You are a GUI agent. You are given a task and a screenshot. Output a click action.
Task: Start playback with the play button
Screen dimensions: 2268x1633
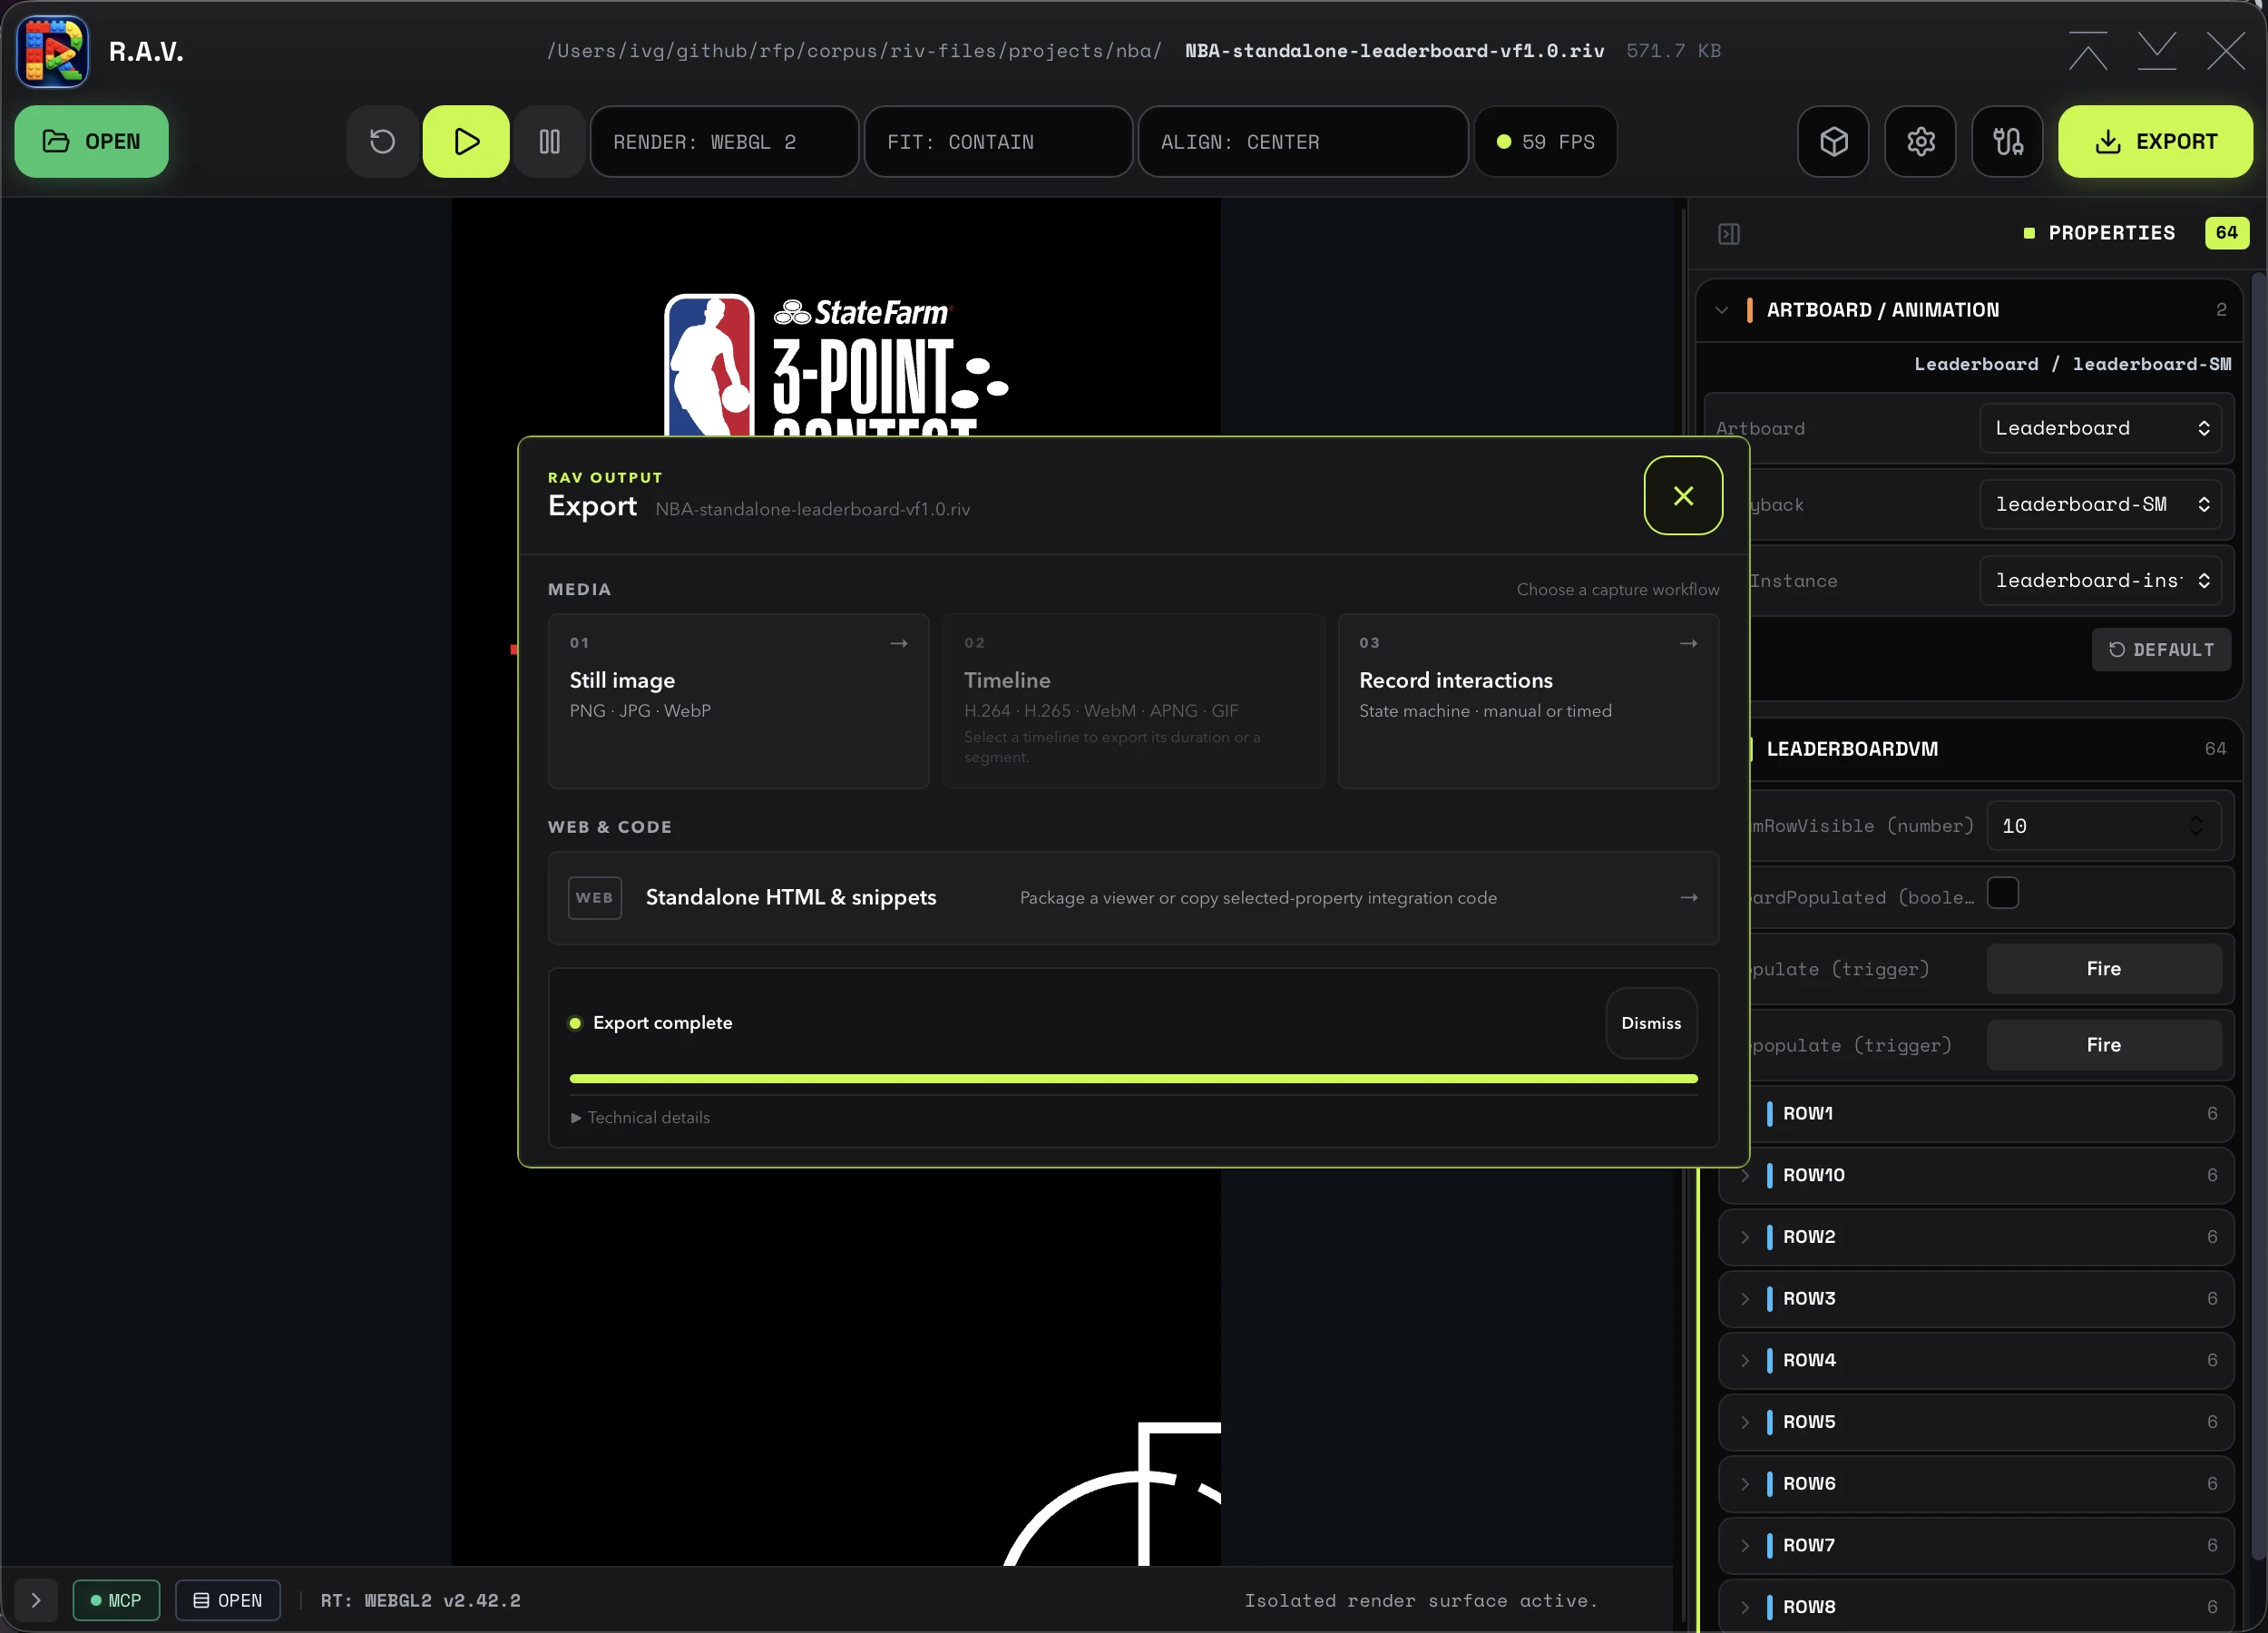[466, 141]
